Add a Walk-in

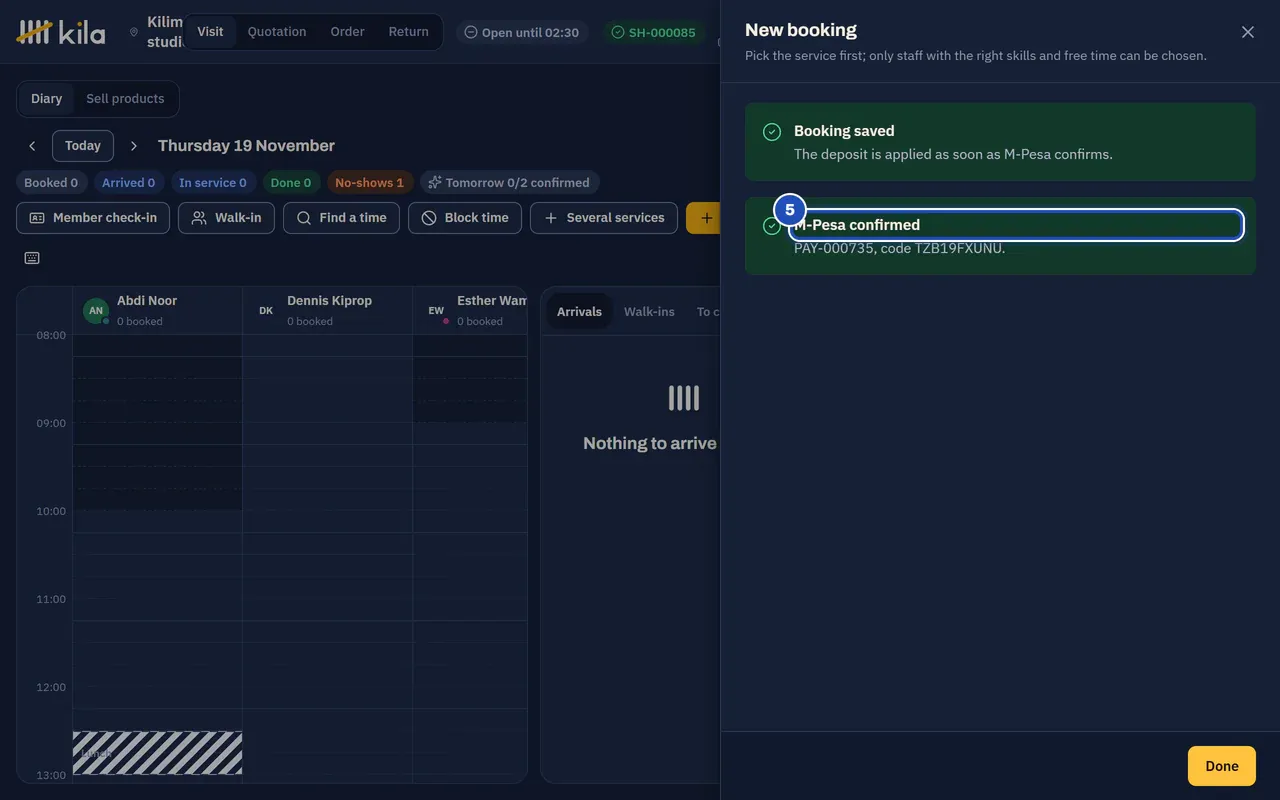tap(226, 218)
